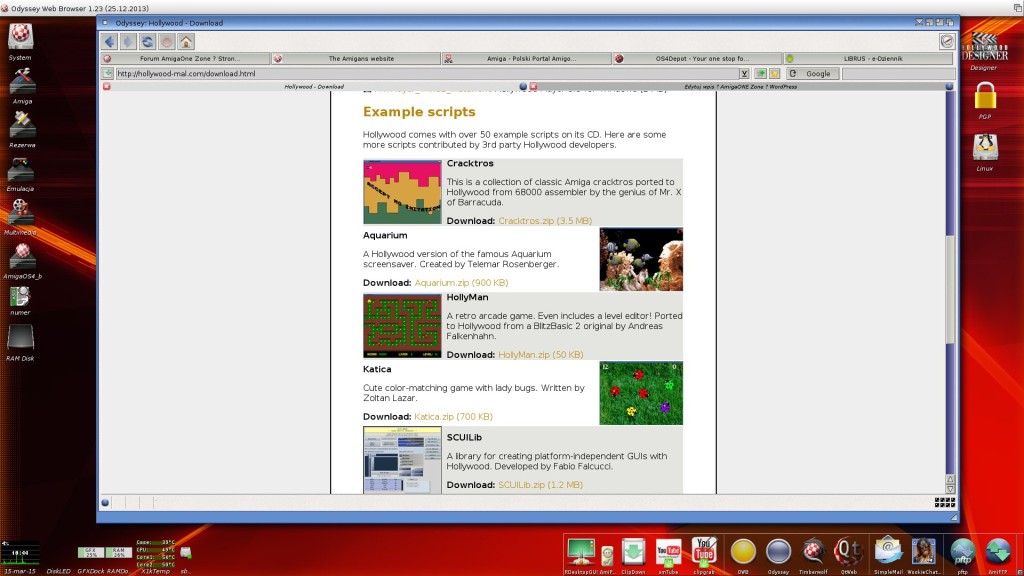Click the scroll down arrow at scrollbar bottom
The image size is (1024, 576).
tap(950, 488)
